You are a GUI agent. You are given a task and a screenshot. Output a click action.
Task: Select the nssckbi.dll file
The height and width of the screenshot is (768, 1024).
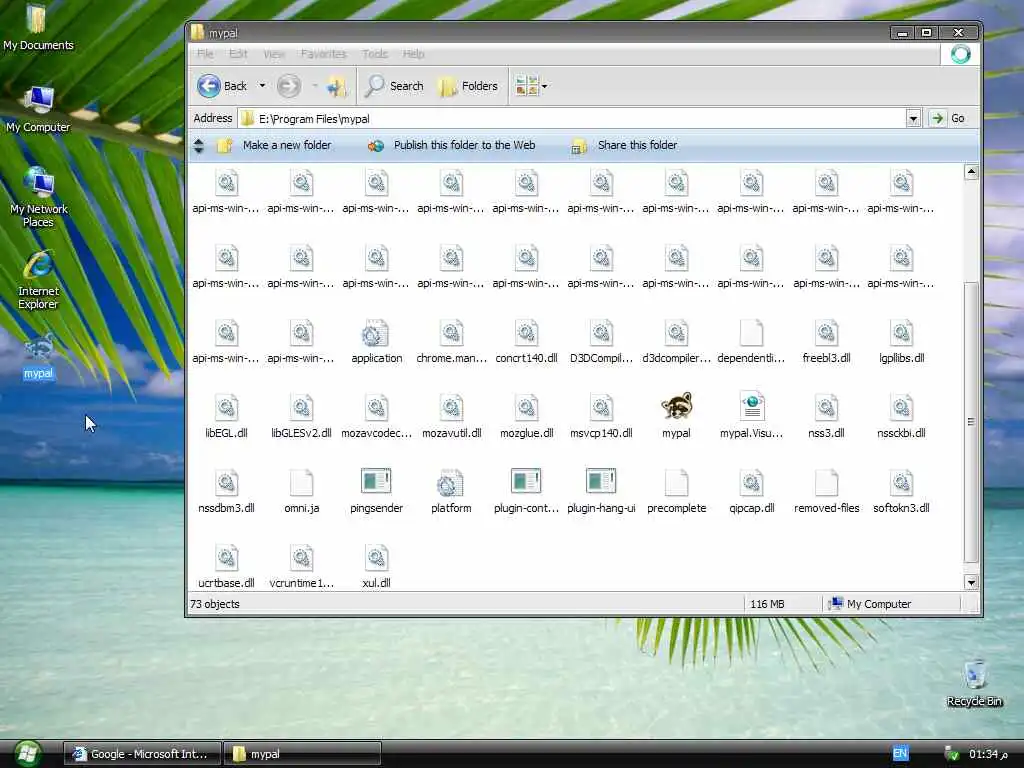tap(901, 415)
